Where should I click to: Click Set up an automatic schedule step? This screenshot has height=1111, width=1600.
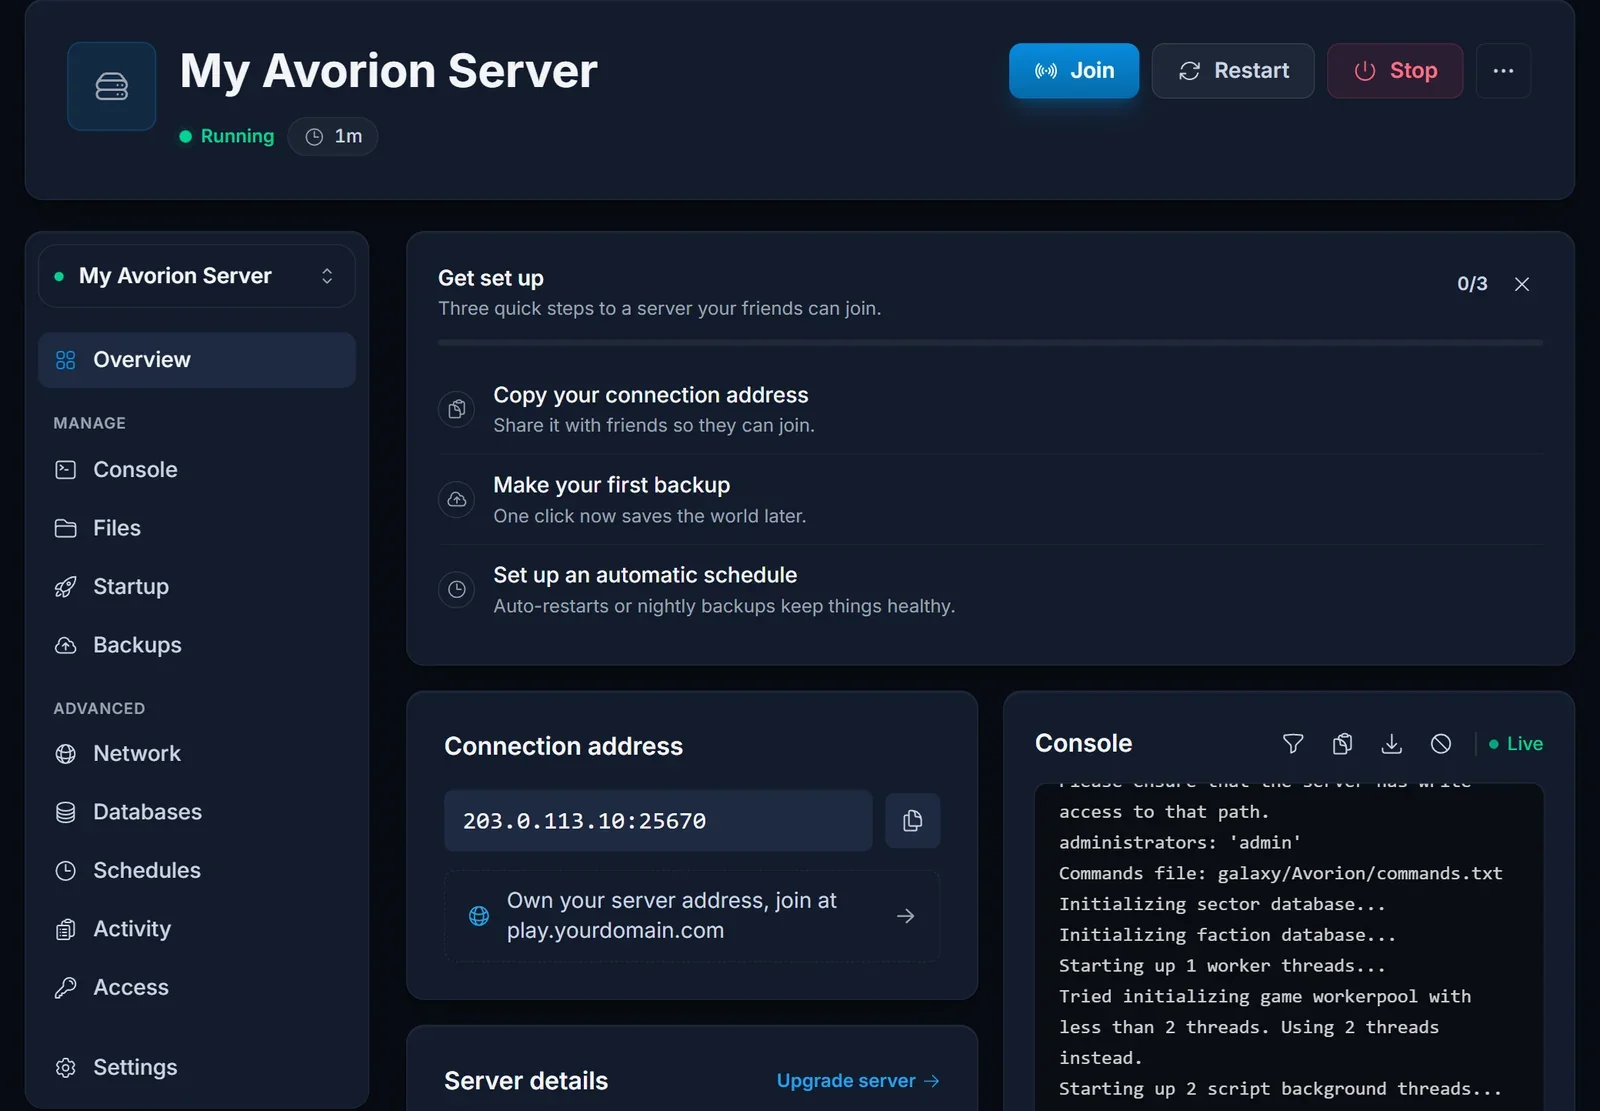tap(990, 590)
